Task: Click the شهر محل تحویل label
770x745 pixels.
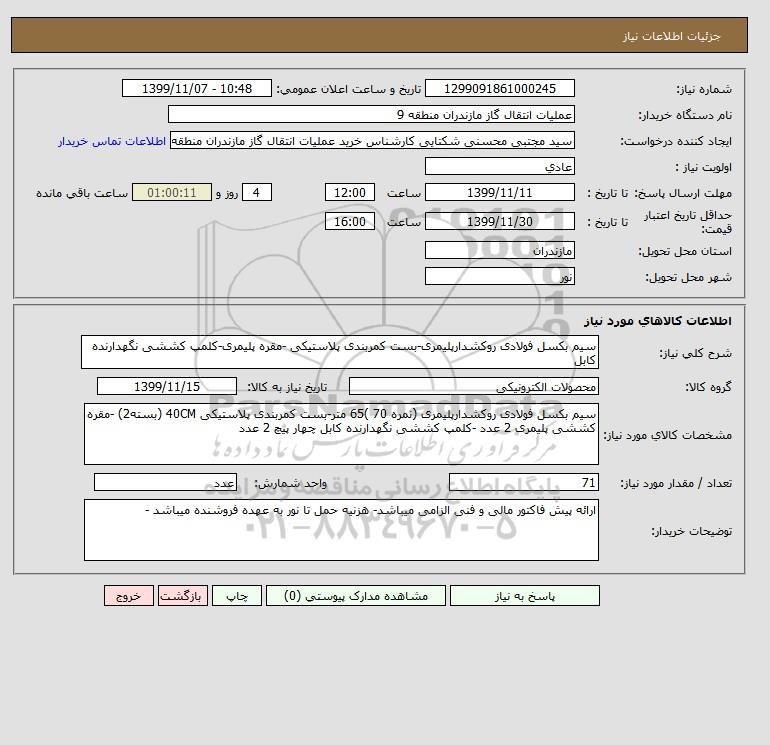Action: (x=688, y=277)
